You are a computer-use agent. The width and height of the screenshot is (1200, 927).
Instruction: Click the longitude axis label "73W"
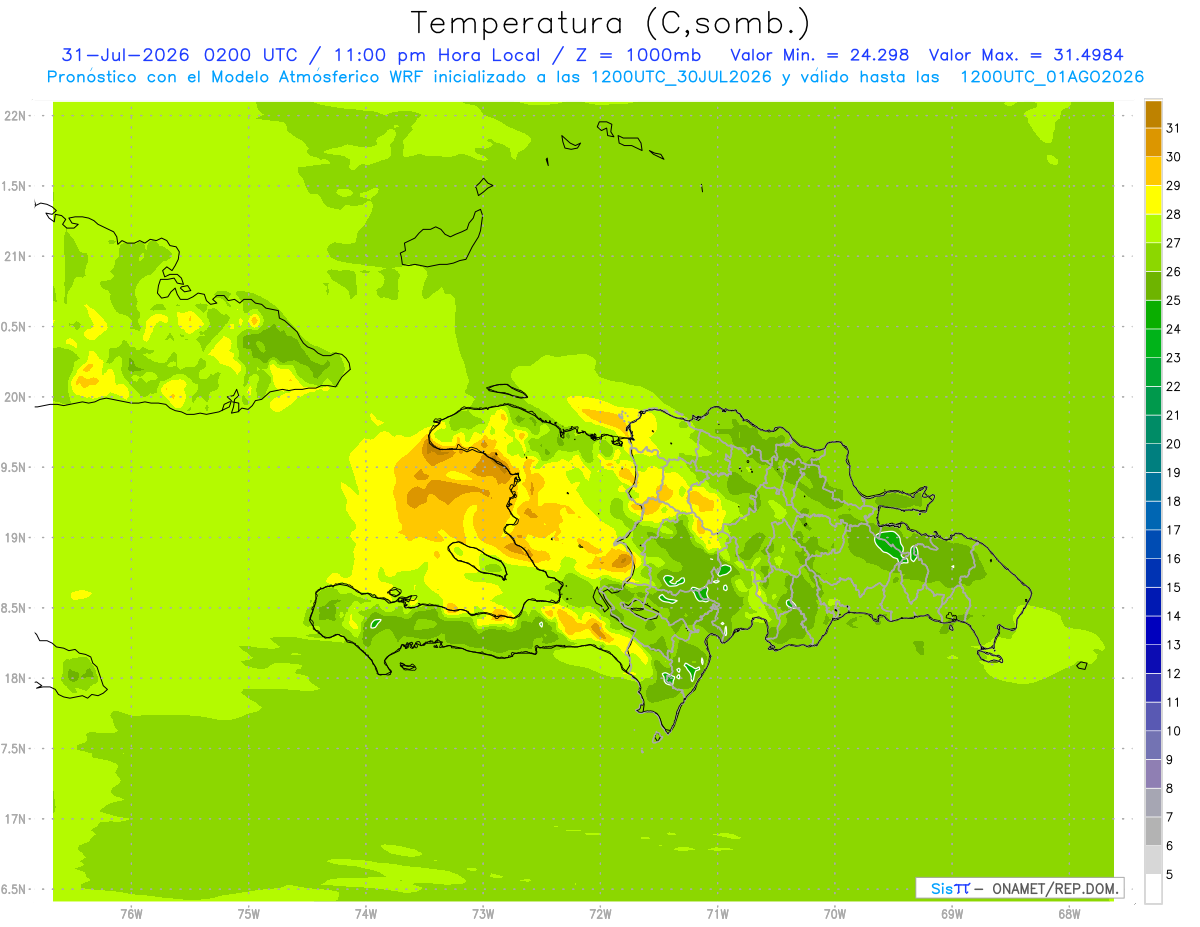(x=483, y=914)
